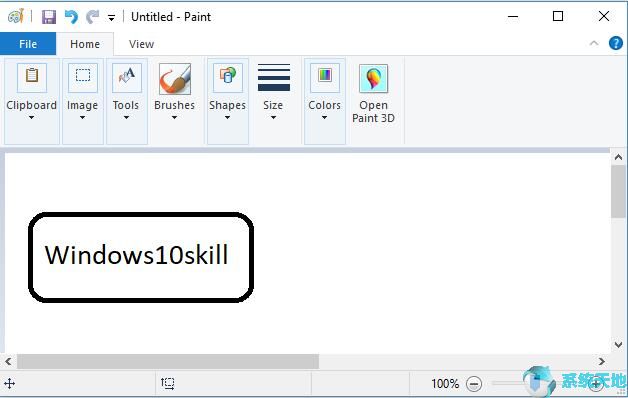Screen dimensions: 628x398
Task: Expand the Tools group dropdown arrow
Action: (126, 117)
